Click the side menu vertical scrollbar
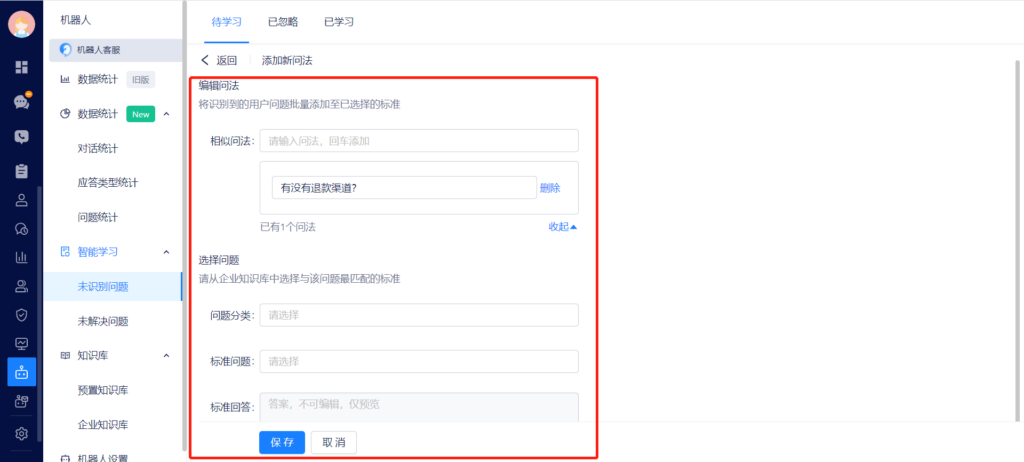The image size is (1024, 462). click(185, 225)
